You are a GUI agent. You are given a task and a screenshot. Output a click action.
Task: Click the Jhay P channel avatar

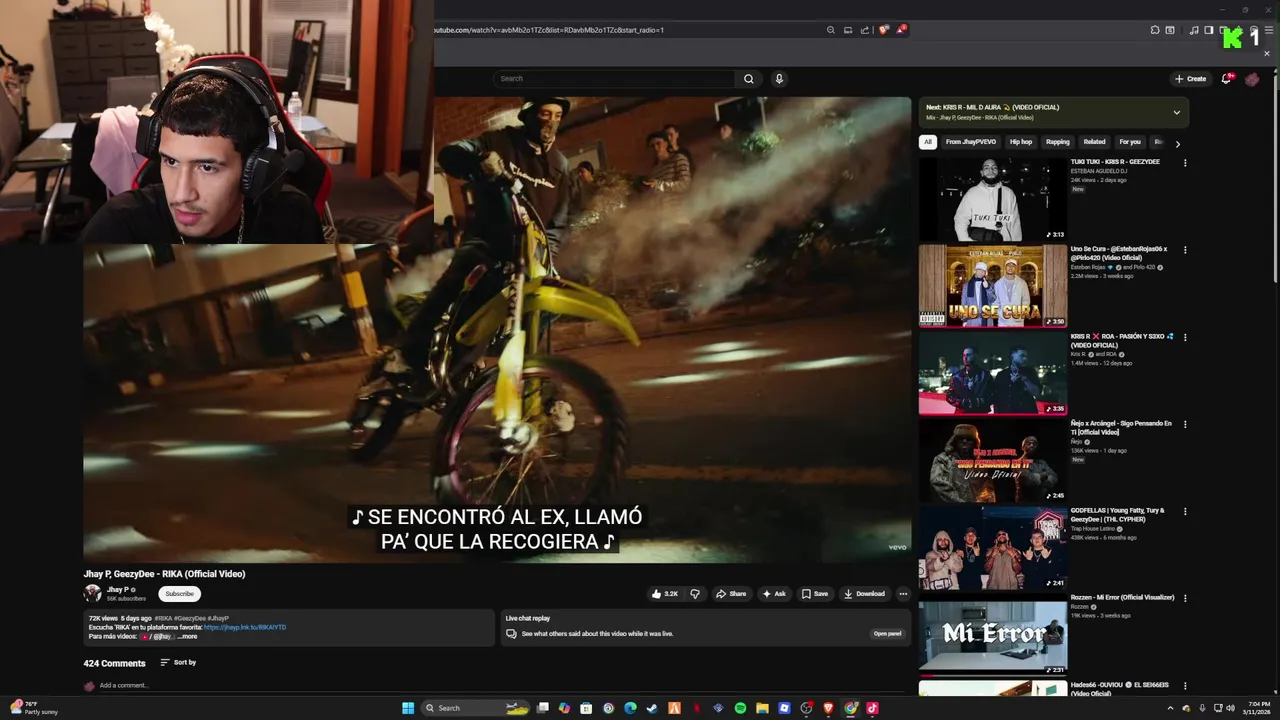tap(92, 593)
